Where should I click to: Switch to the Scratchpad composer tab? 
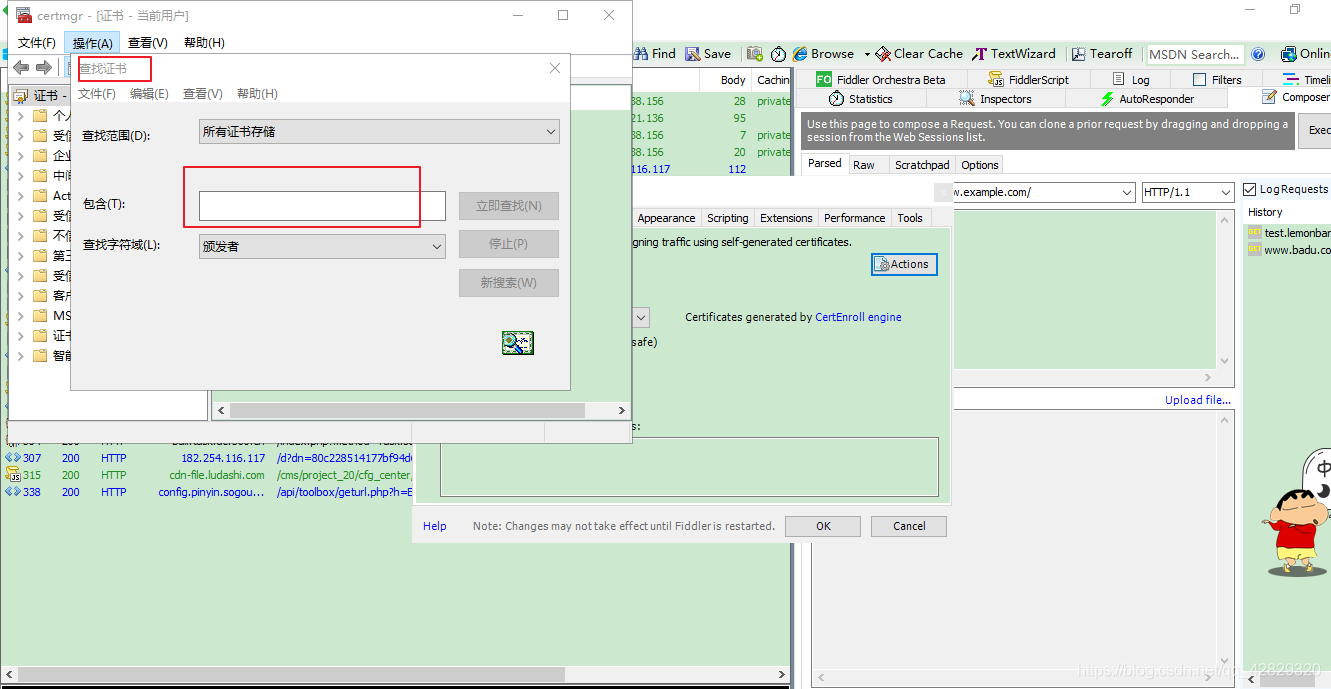click(x=922, y=165)
